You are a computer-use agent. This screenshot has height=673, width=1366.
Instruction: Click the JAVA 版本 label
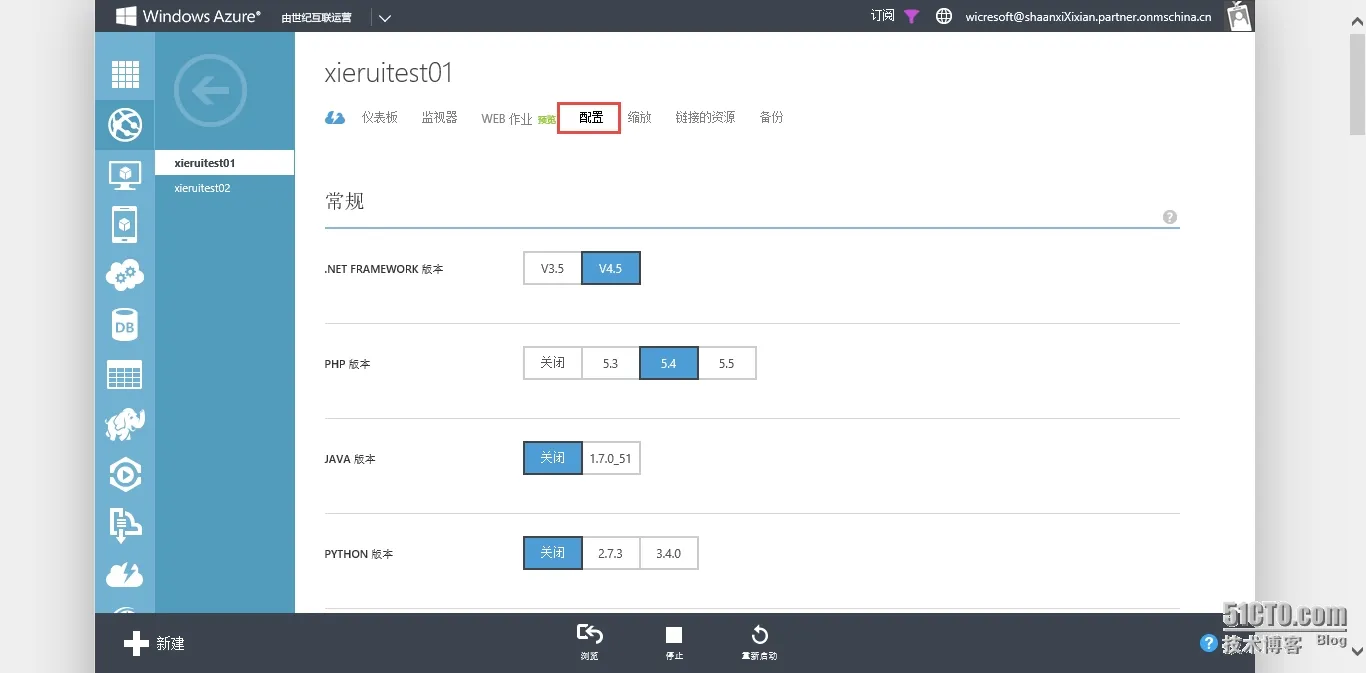350,460
